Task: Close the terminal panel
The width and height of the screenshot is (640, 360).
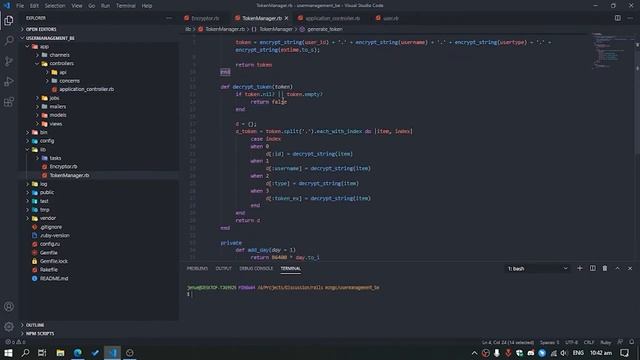Action: pyautogui.click(x=630, y=268)
